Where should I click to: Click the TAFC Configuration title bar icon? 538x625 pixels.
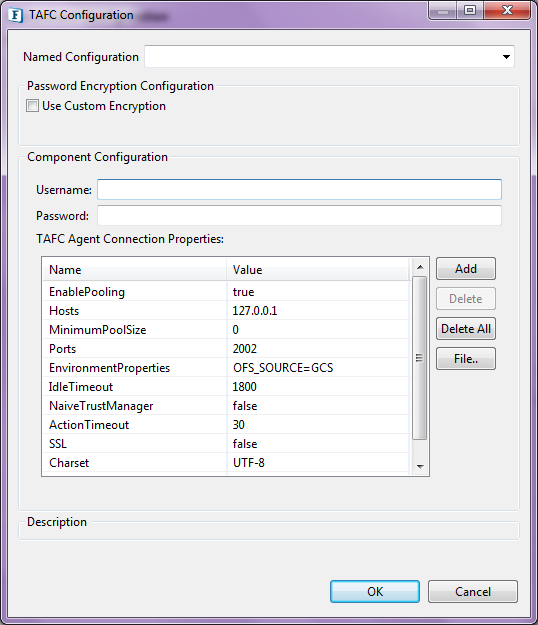16,15
